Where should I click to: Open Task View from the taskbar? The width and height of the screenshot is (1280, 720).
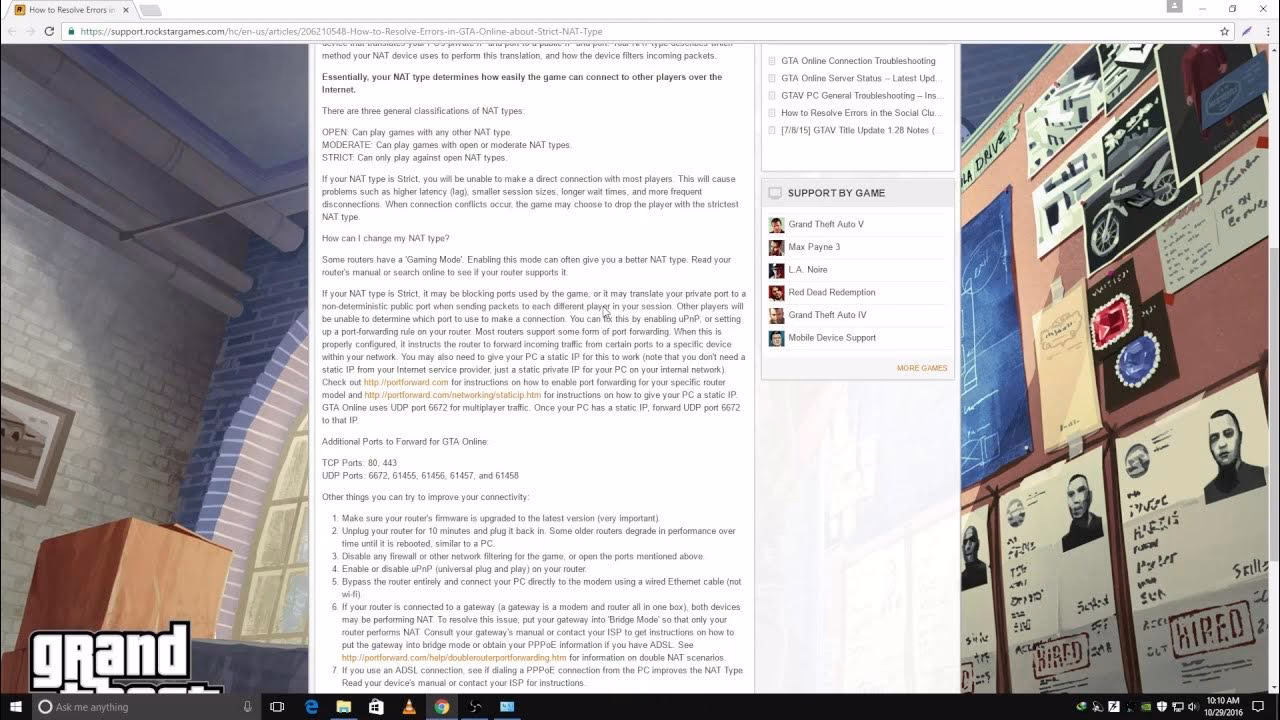coord(277,707)
